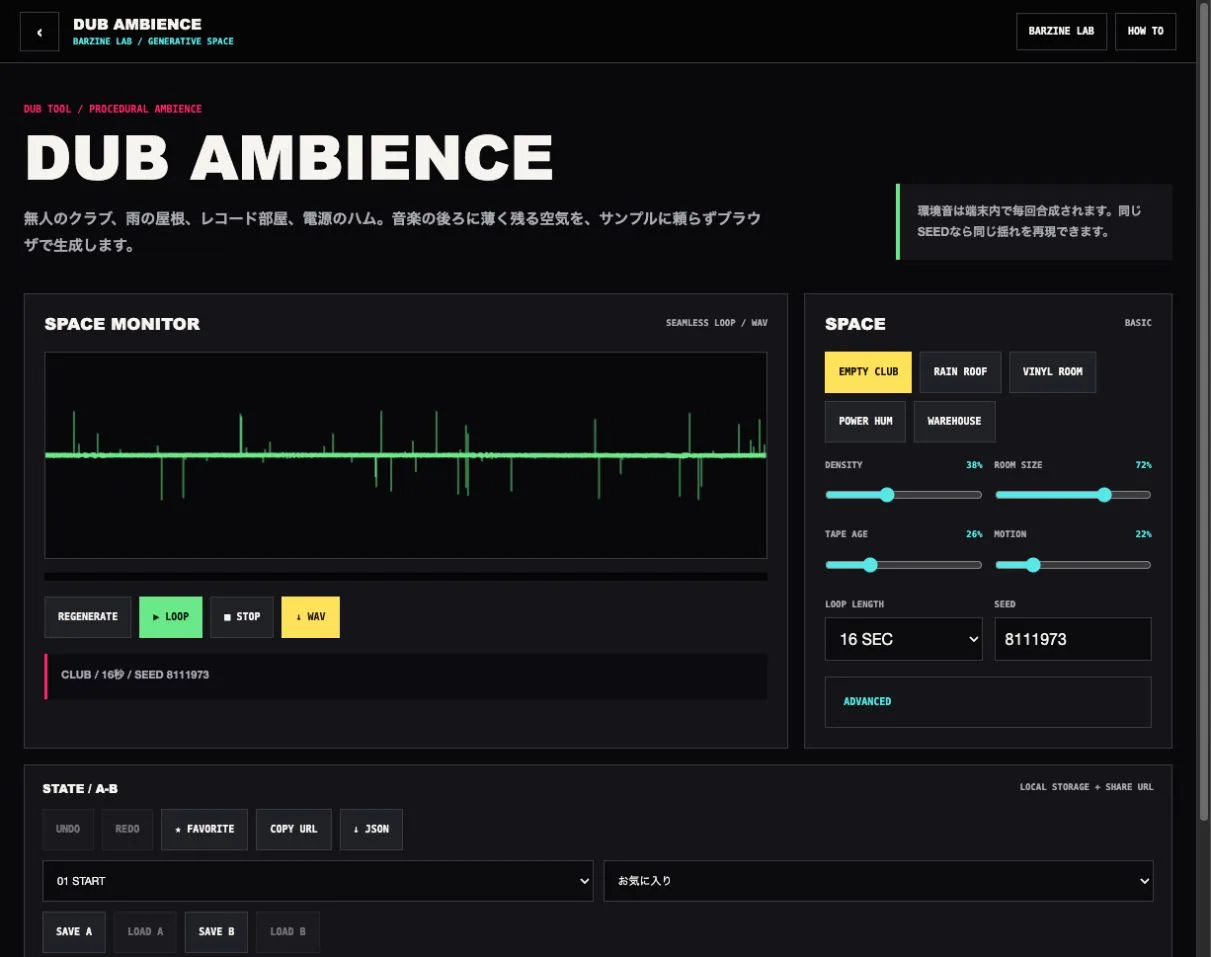The height and width of the screenshot is (957, 1211).
Task: Adjust the DENSITY slider
Action: 903,495
